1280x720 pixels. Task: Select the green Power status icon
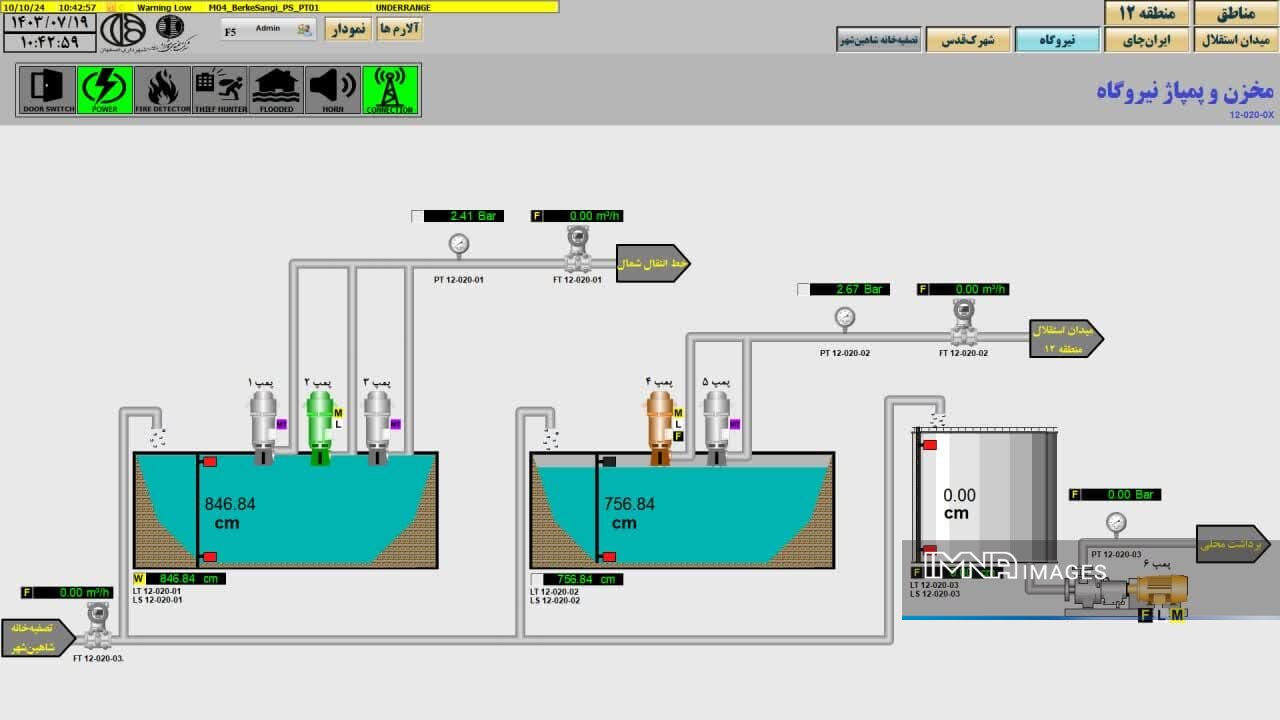coord(105,90)
